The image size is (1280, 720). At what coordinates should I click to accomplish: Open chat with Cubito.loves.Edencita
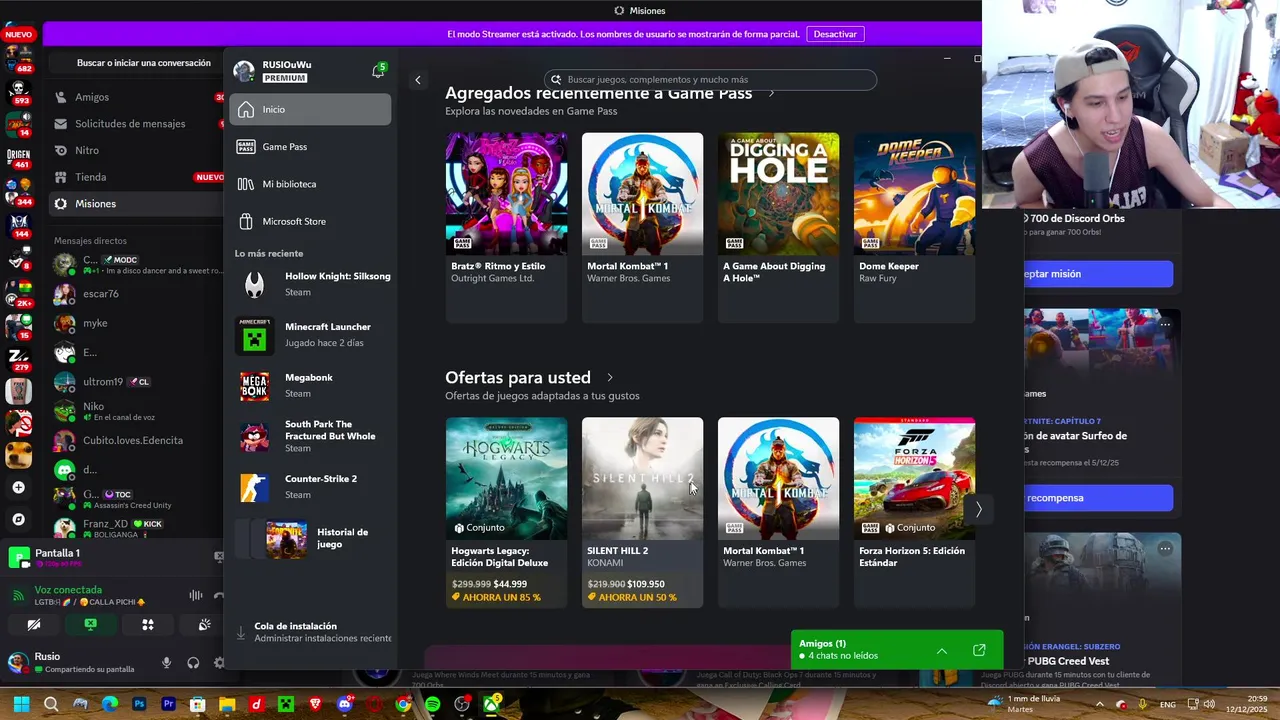pos(137,440)
